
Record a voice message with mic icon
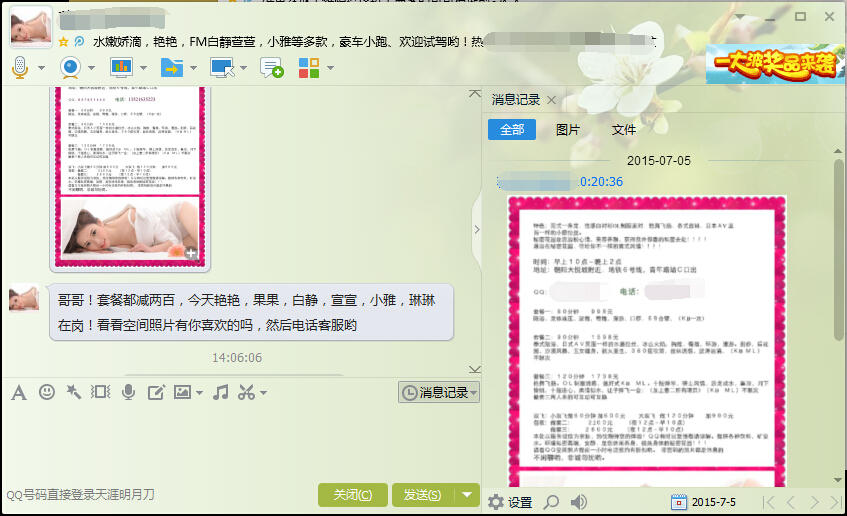(x=129, y=392)
